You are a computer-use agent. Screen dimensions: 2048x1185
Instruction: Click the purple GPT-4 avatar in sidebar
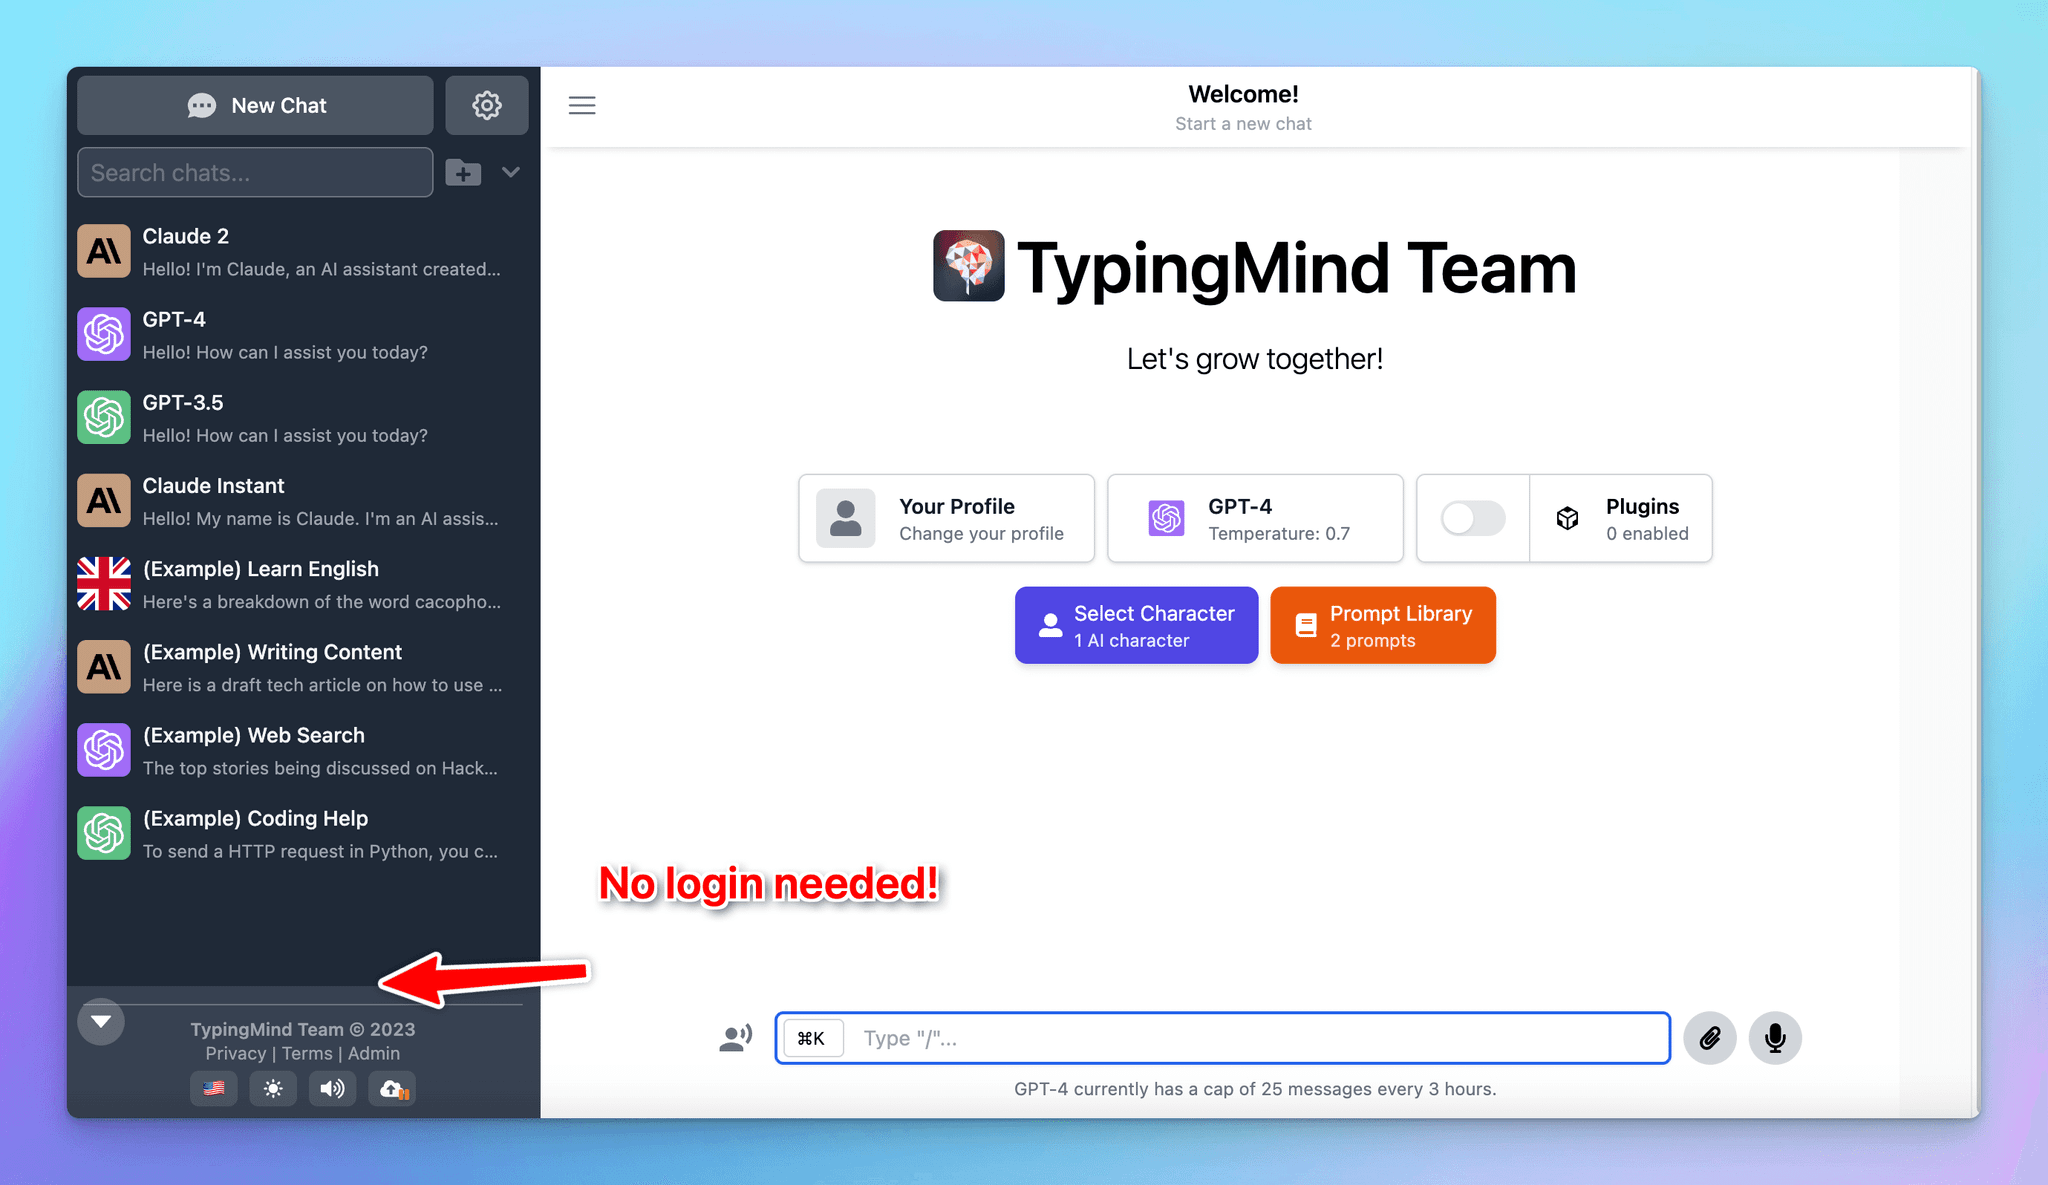tap(104, 334)
